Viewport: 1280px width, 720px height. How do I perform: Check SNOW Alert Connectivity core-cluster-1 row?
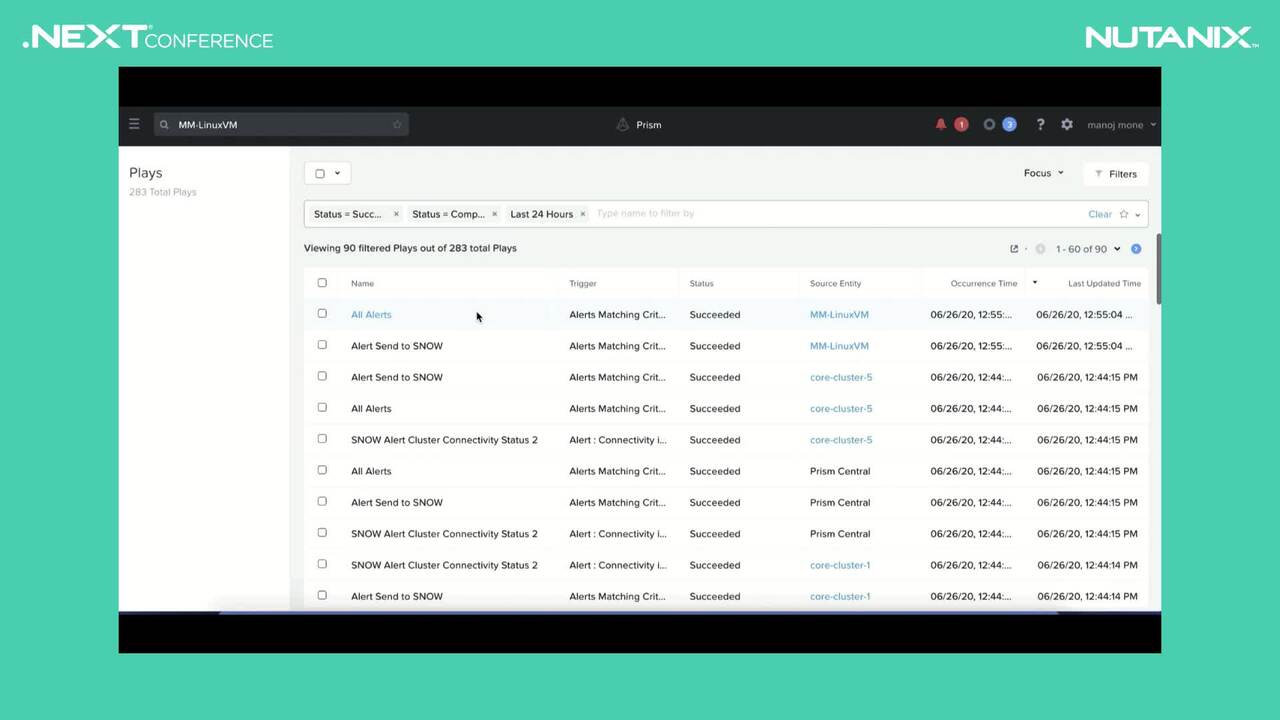(x=322, y=564)
